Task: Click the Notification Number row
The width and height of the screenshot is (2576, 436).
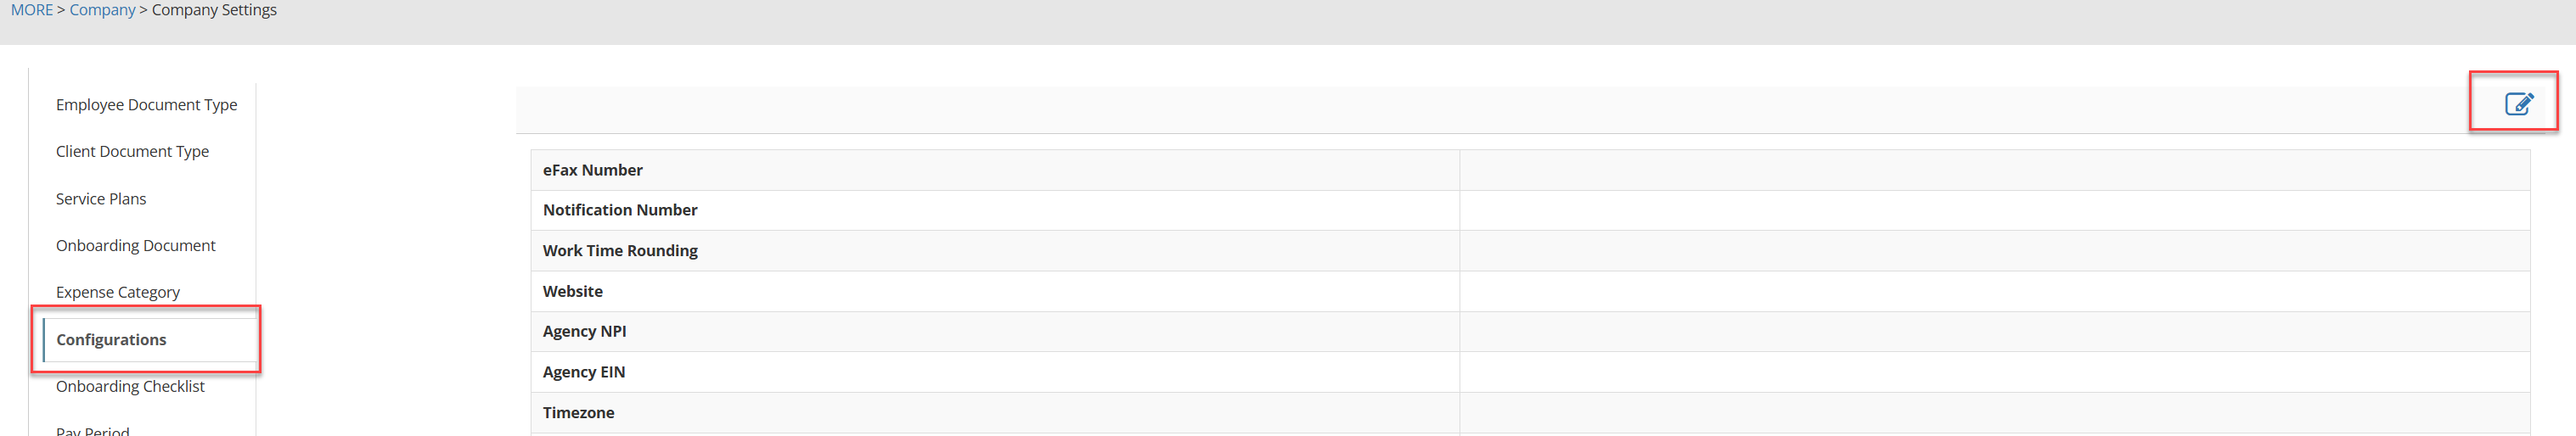Action: (620, 211)
